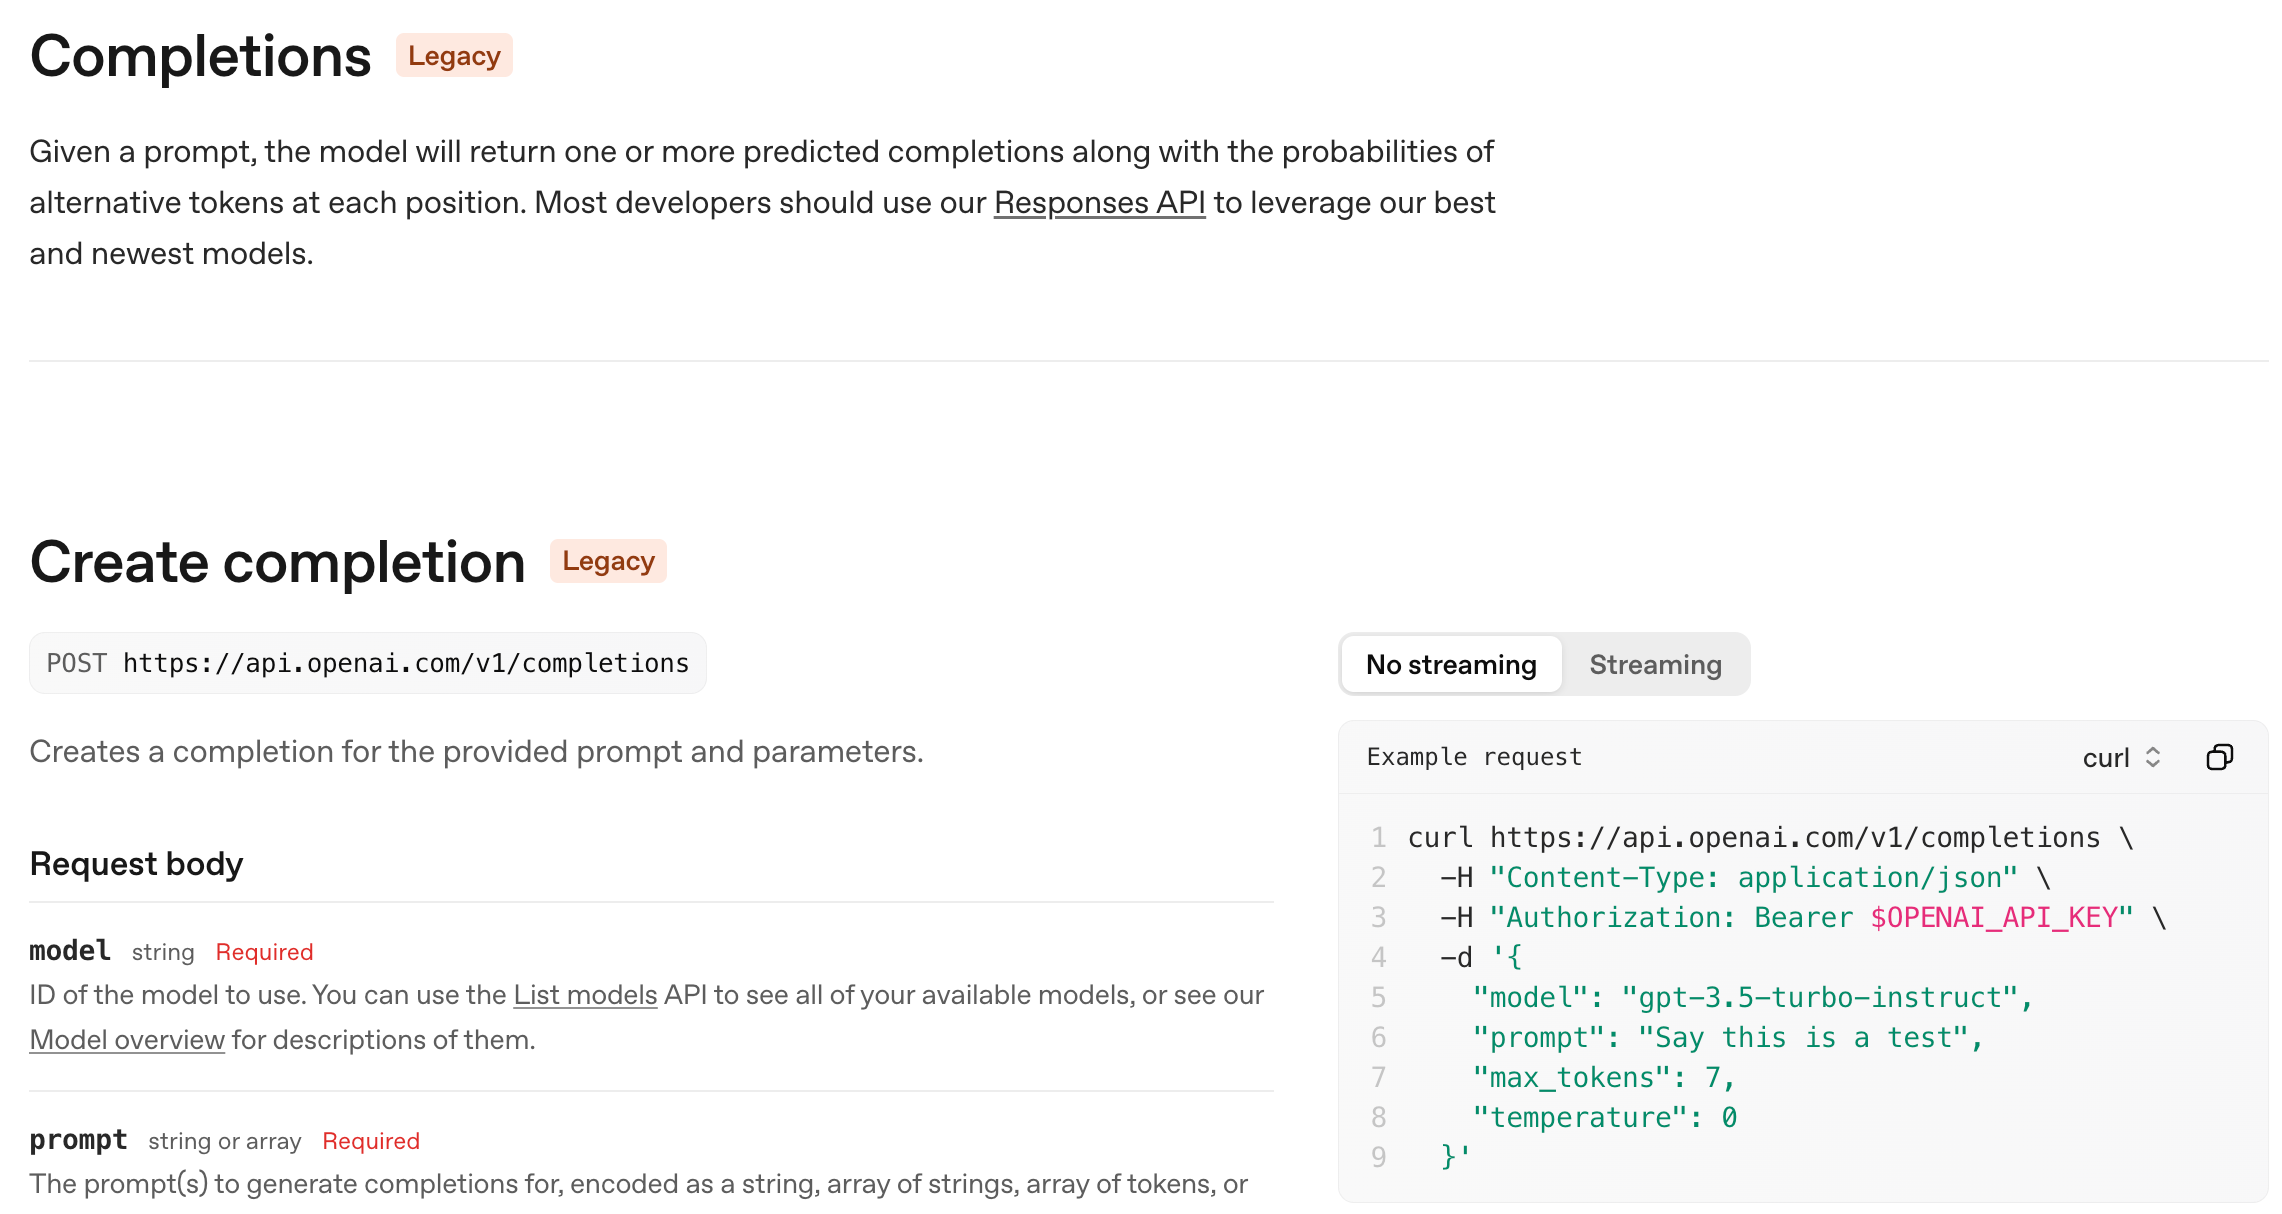This screenshot has height=1214, width=2282.
Task: Click the Completions page heading
Action: coord(200,56)
